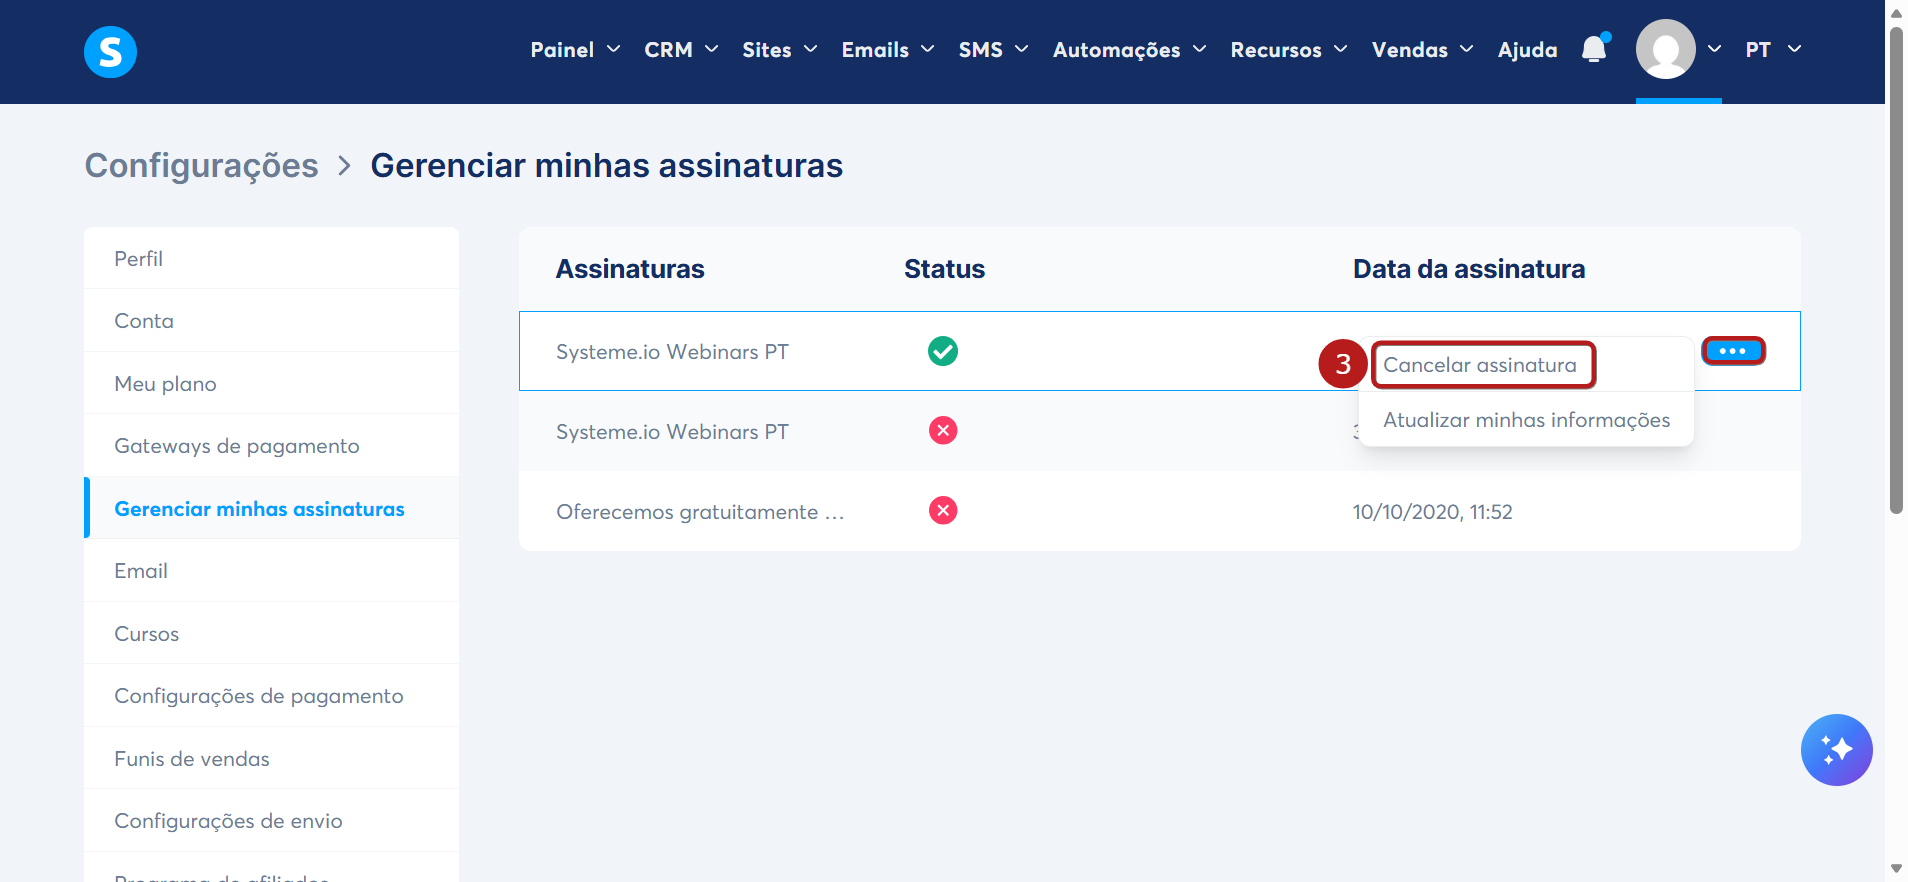The height and width of the screenshot is (882, 1908).
Task: Open the notifications bell
Action: pos(1594,49)
